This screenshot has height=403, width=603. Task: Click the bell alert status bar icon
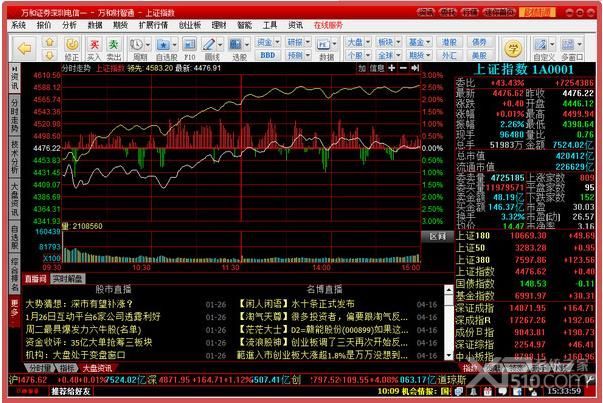coord(474,391)
